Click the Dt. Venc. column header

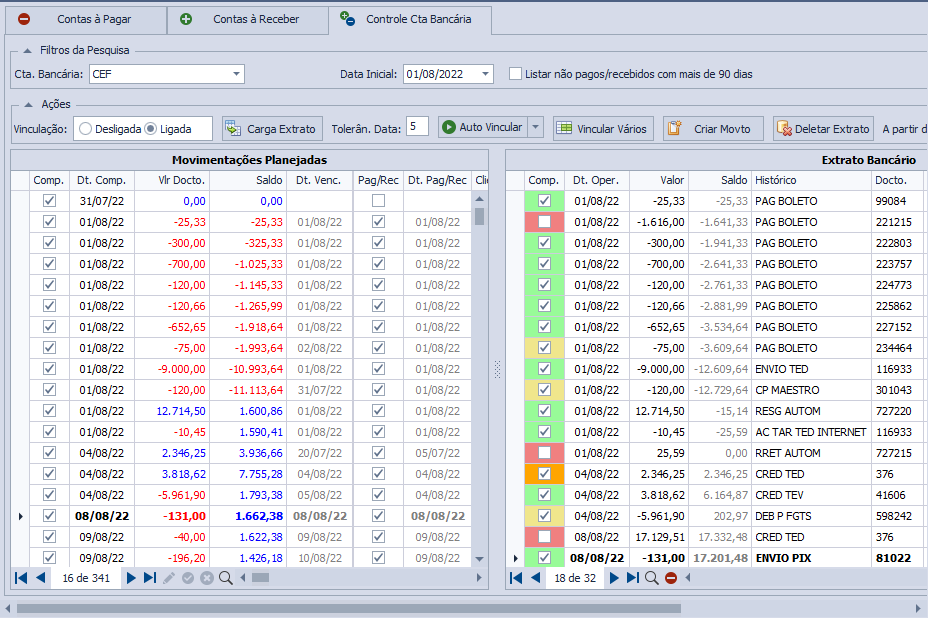tap(320, 180)
